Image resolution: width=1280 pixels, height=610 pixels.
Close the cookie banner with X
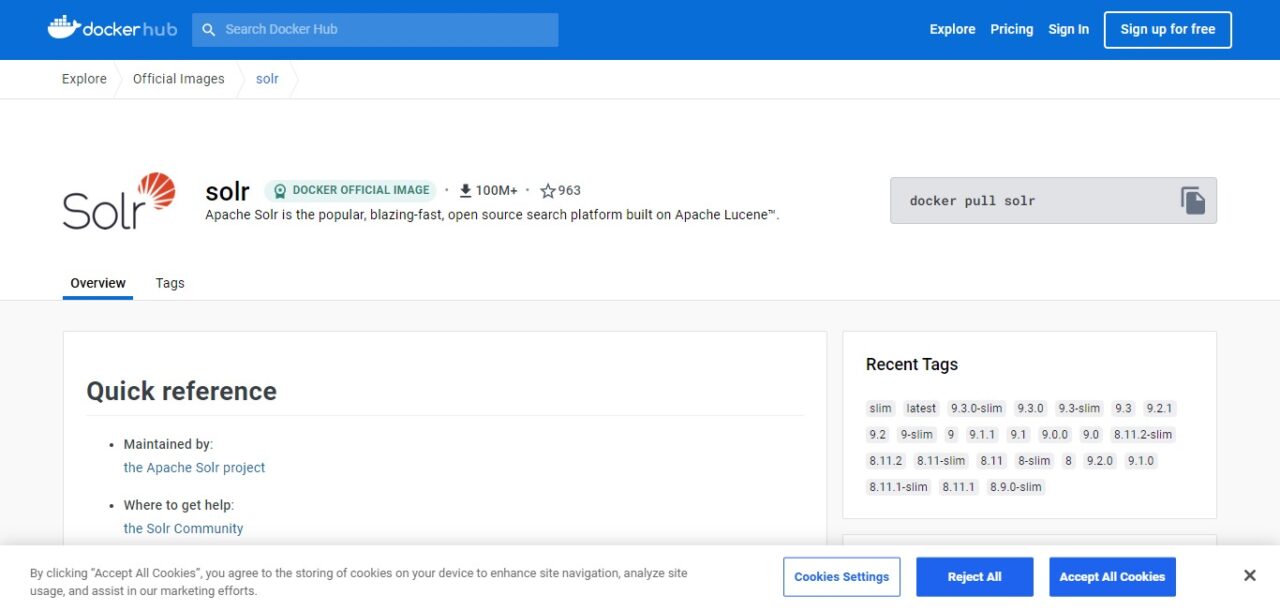coord(1249,576)
